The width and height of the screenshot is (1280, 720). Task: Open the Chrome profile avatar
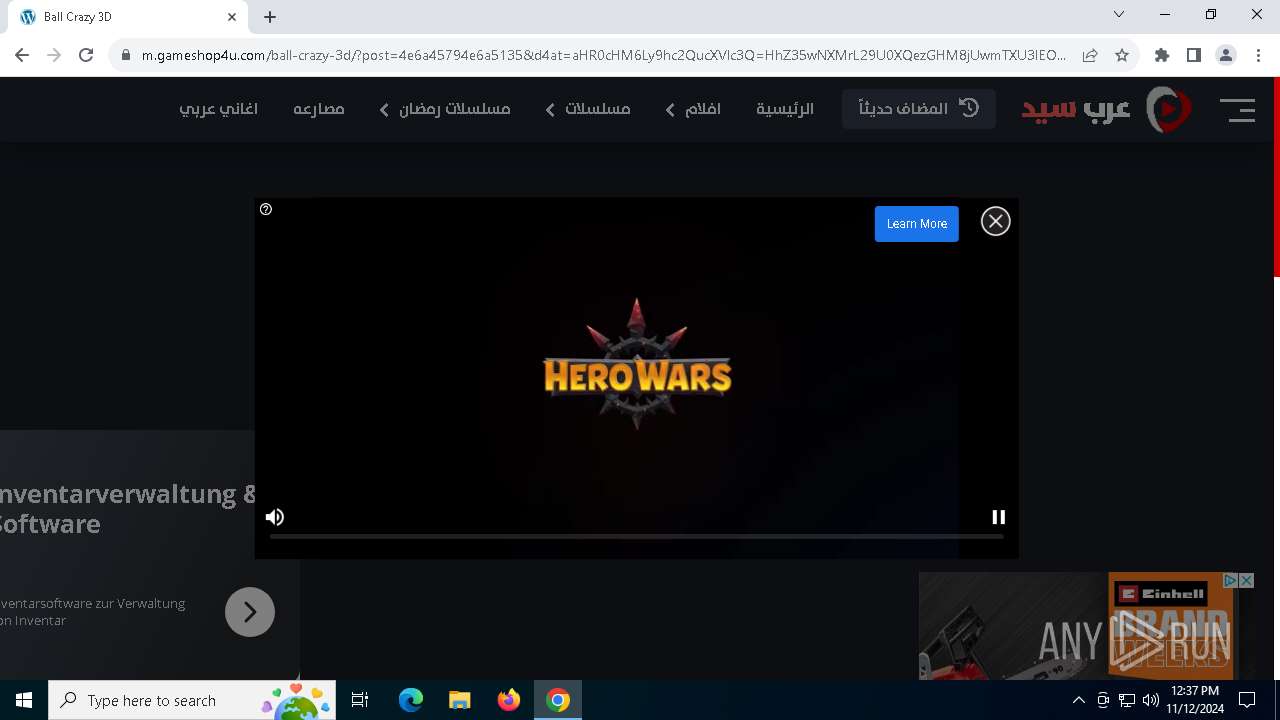point(1225,56)
